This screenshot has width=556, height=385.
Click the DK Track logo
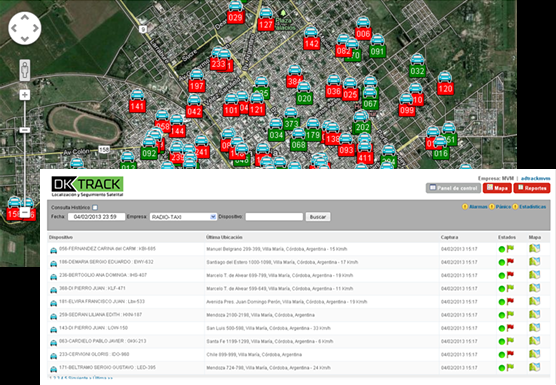click(87, 186)
